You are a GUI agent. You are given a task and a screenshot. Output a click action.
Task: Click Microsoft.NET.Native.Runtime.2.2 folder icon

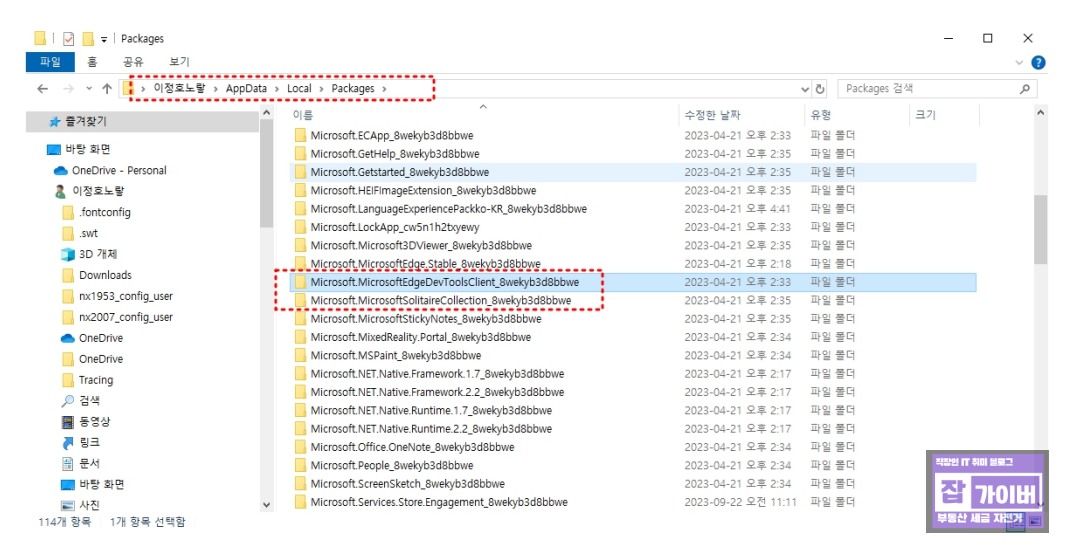pyautogui.click(x=300, y=429)
